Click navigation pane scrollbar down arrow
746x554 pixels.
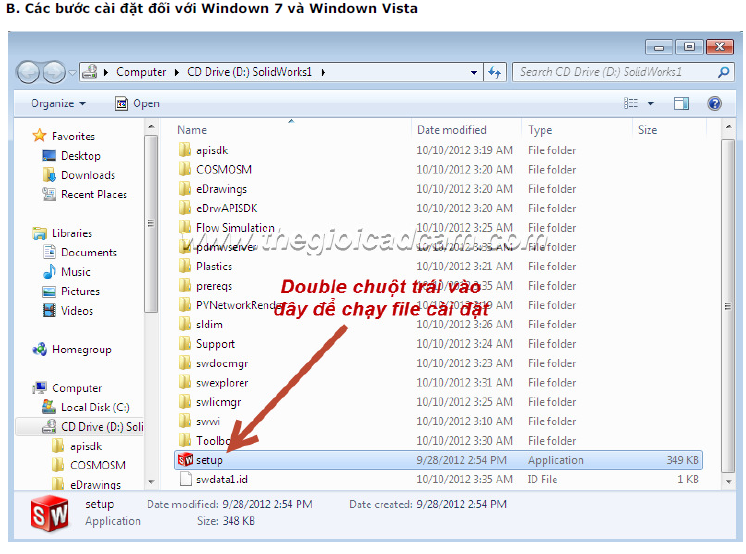pyautogui.click(x=151, y=482)
